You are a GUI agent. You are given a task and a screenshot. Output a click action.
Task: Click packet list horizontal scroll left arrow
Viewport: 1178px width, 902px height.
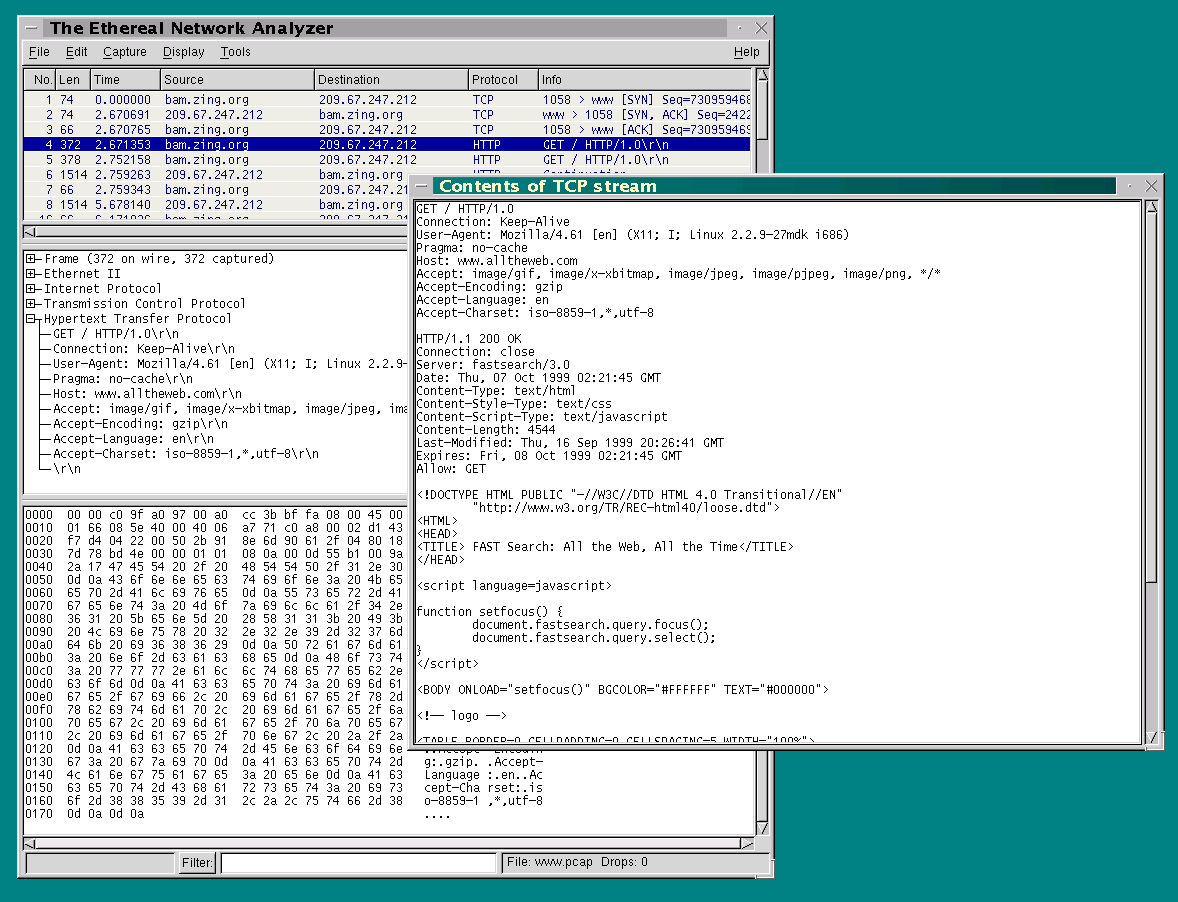pos(31,231)
